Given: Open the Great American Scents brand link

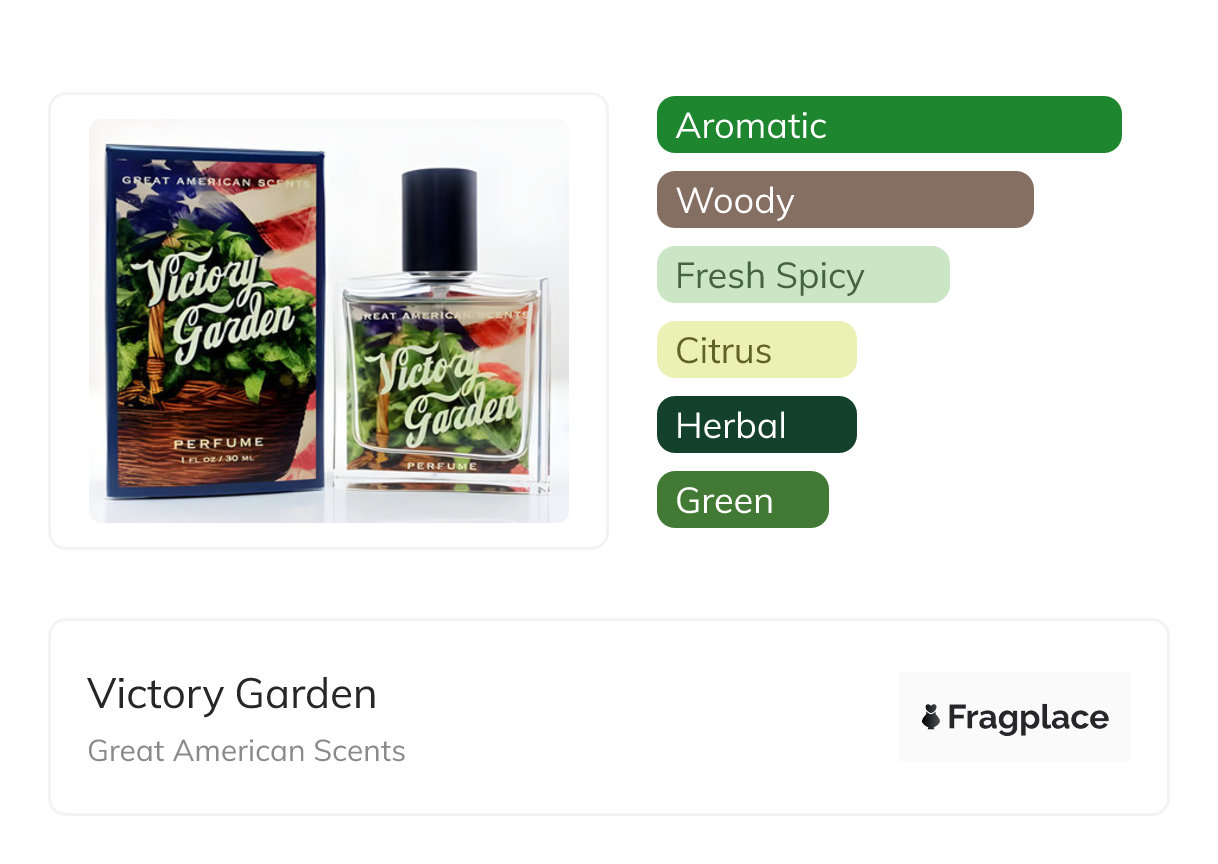Looking at the screenshot, I should coord(247,751).
